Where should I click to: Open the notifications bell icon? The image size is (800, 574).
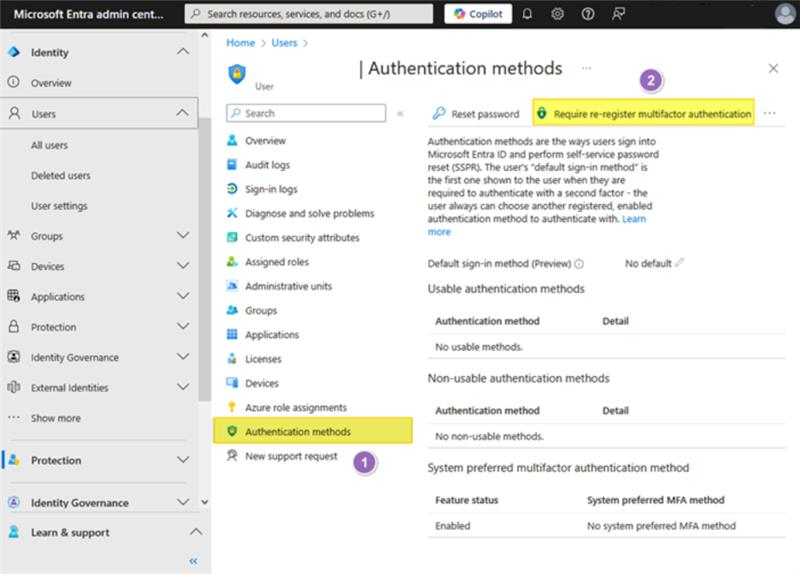point(527,14)
